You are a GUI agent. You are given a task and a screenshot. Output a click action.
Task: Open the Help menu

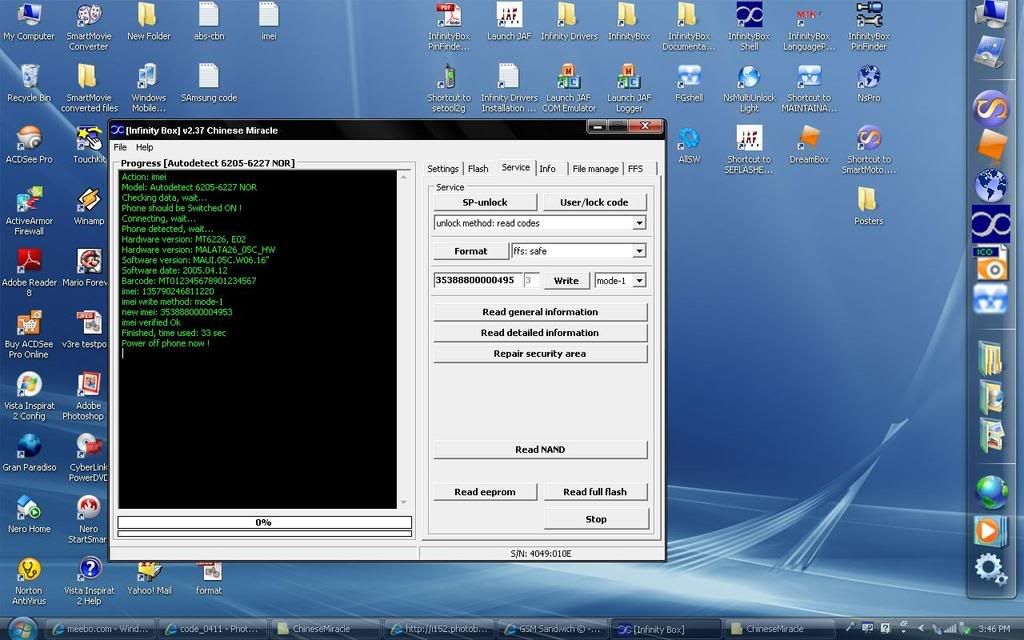[144, 148]
